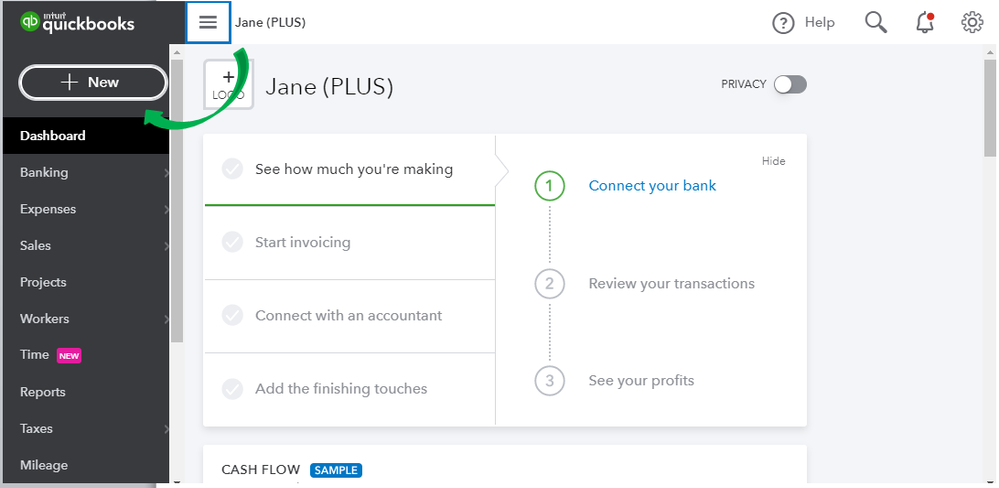Open Reports in the sidebar
Image resolution: width=999 pixels, height=488 pixels.
click(x=43, y=392)
